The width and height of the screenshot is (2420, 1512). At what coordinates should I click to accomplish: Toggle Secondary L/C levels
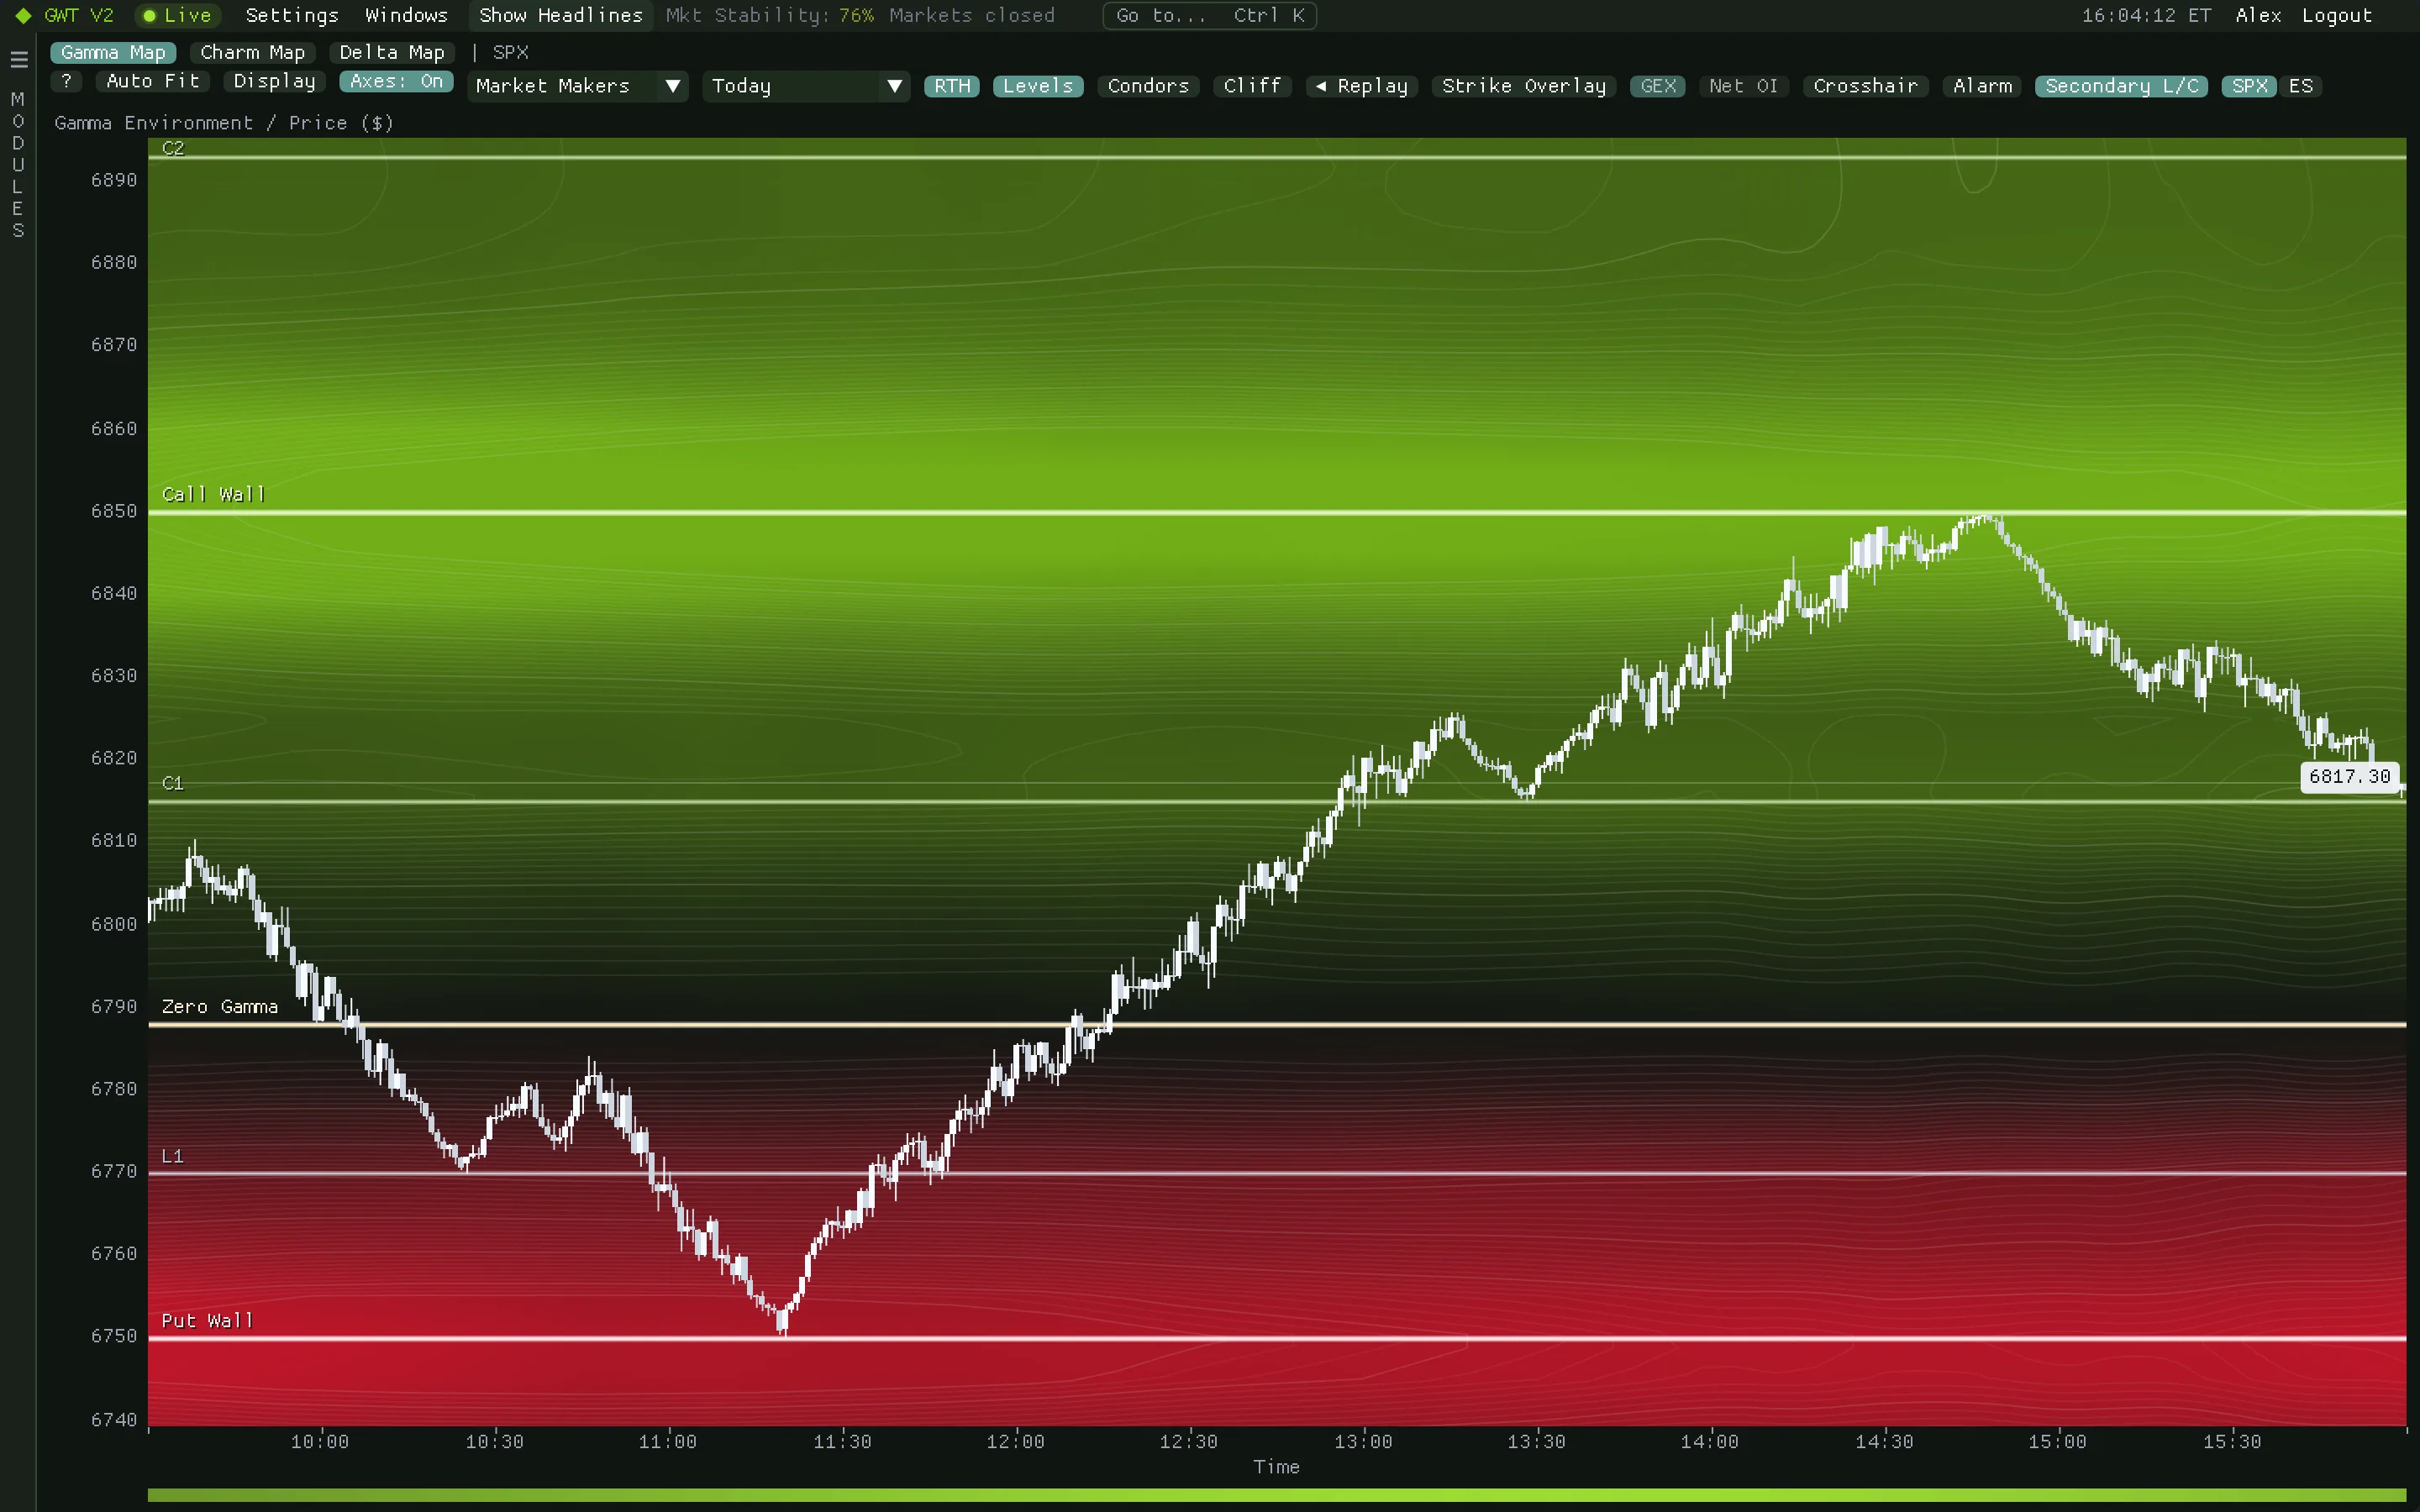coord(2121,86)
